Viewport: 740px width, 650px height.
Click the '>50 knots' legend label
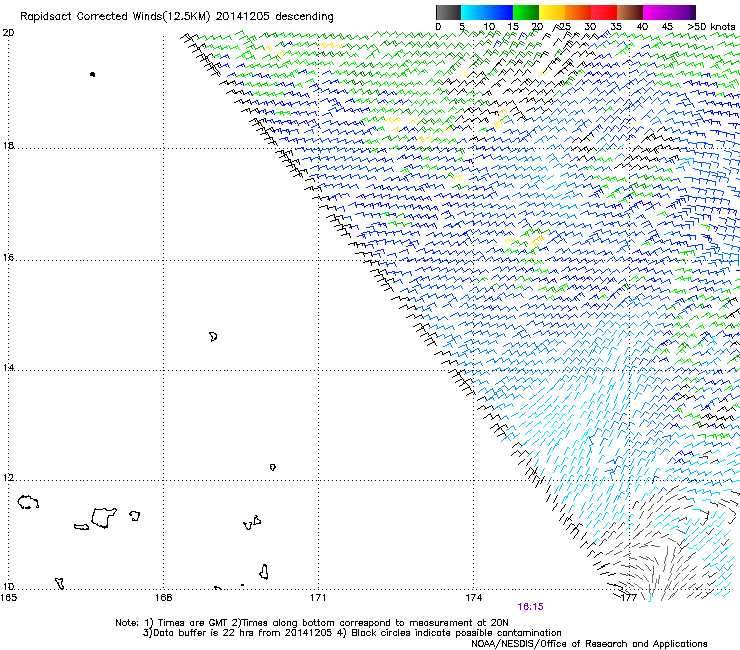[x=711, y=26]
